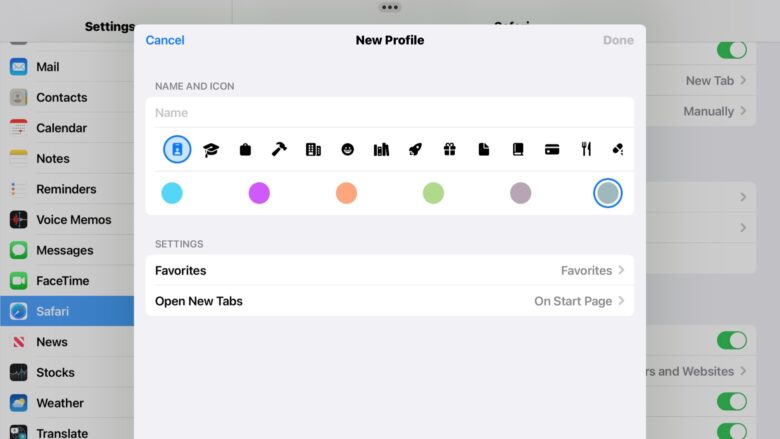Viewport: 780px width, 439px height.
Task: Pick the selected gray-blue profile color
Action: click(607, 193)
